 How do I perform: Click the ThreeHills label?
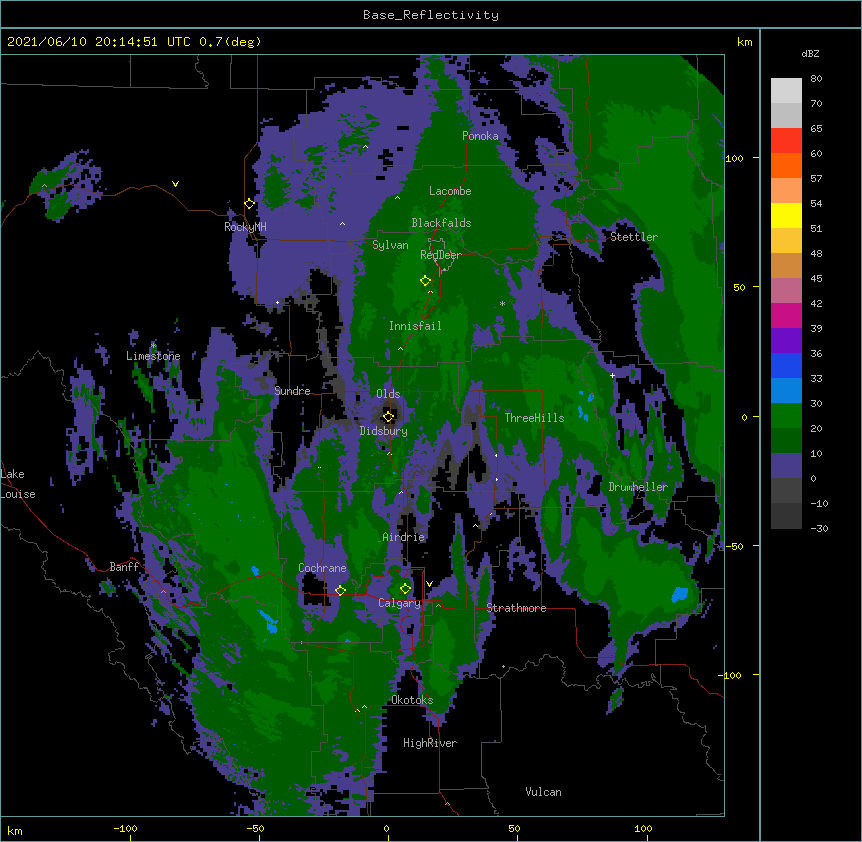(x=534, y=418)
